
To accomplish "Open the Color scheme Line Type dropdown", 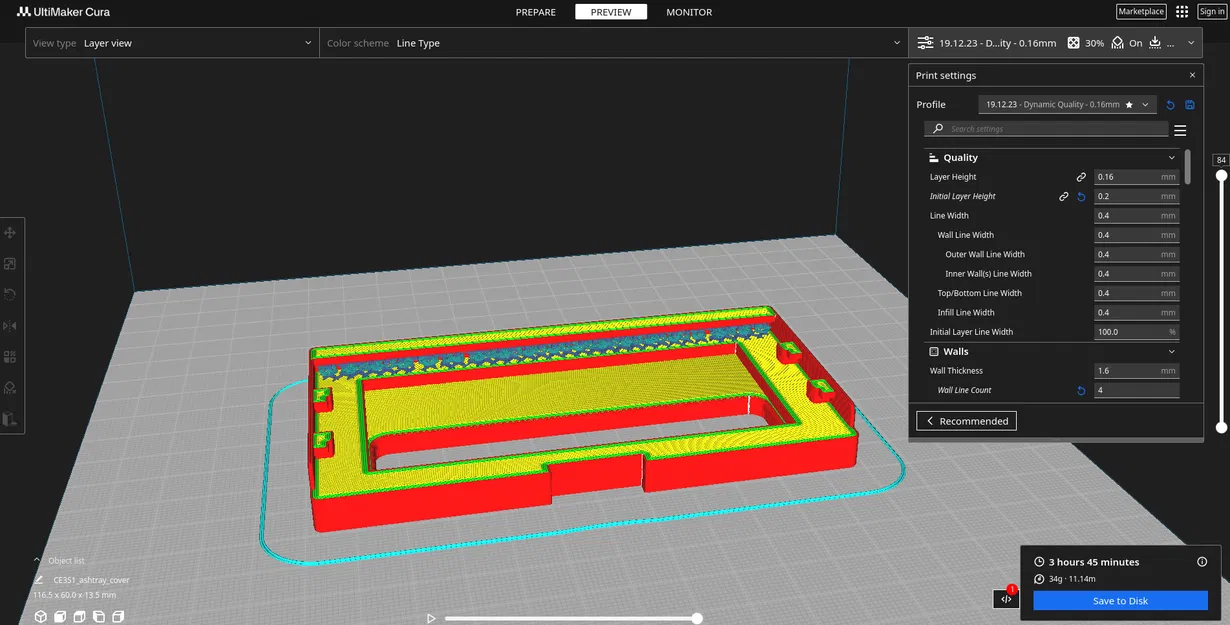I will (614, 43).
